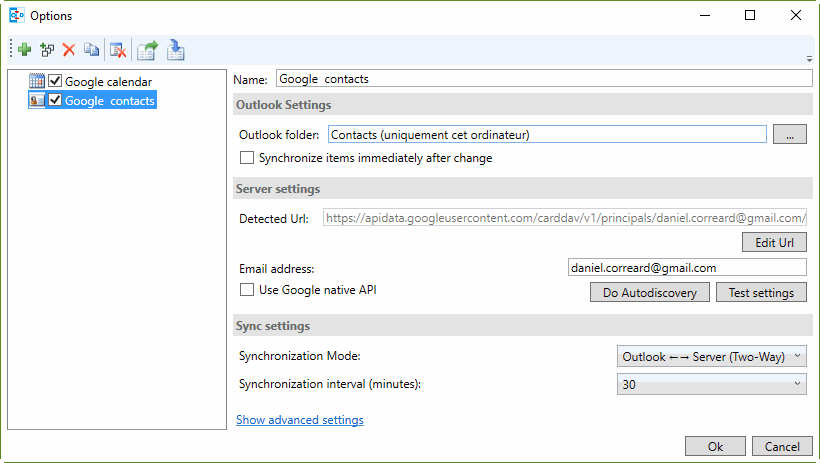This screenshot has width=820, height=463.
Task: Enable Use Google native API checkbox
Action: (x=247, y=290)
